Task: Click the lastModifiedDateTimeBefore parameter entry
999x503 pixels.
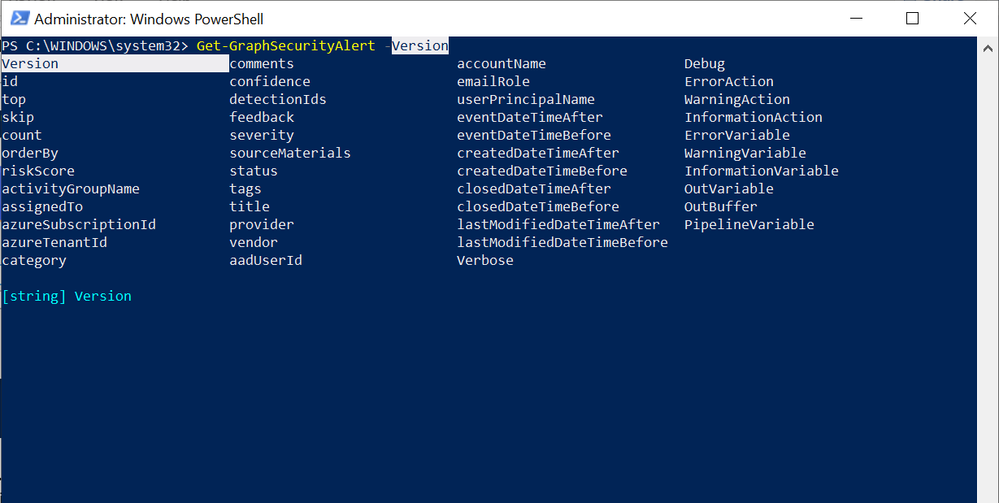Action: coord(562,243)
